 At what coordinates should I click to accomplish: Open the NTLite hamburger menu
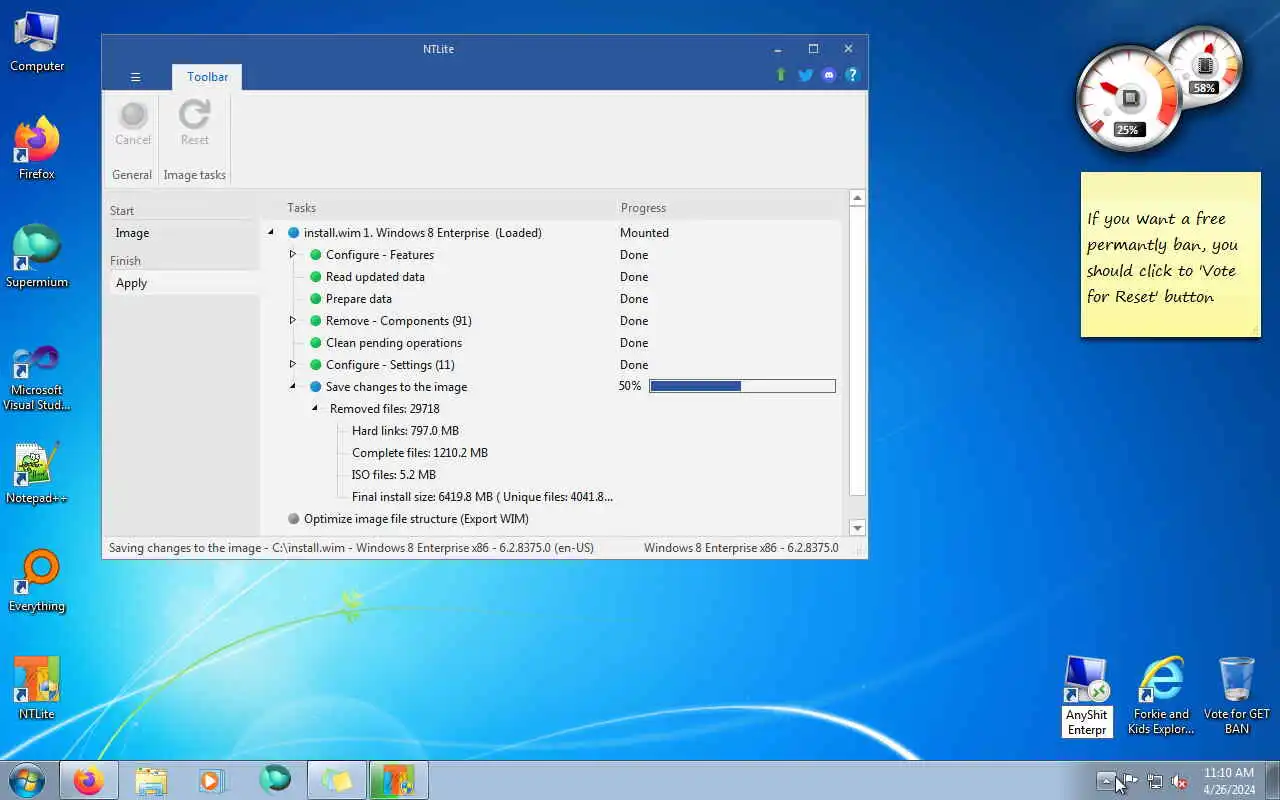click(x=136, y=77)
